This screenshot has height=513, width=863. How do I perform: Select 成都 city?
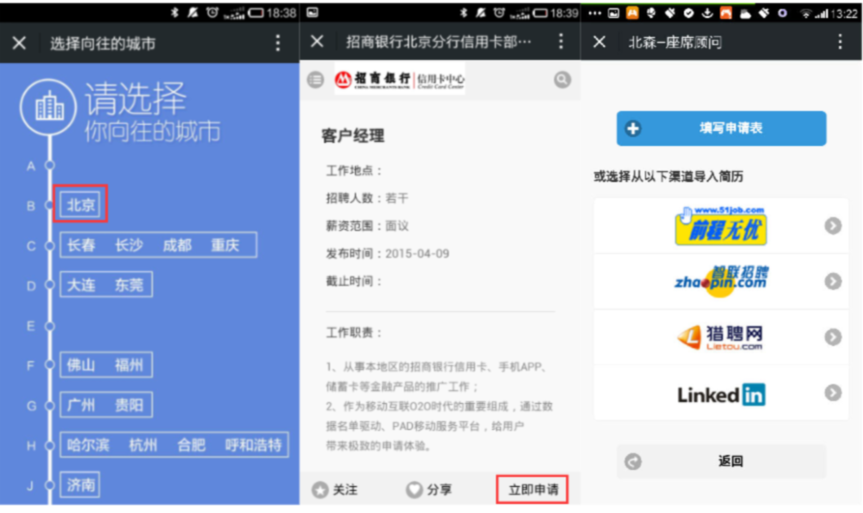177,245
